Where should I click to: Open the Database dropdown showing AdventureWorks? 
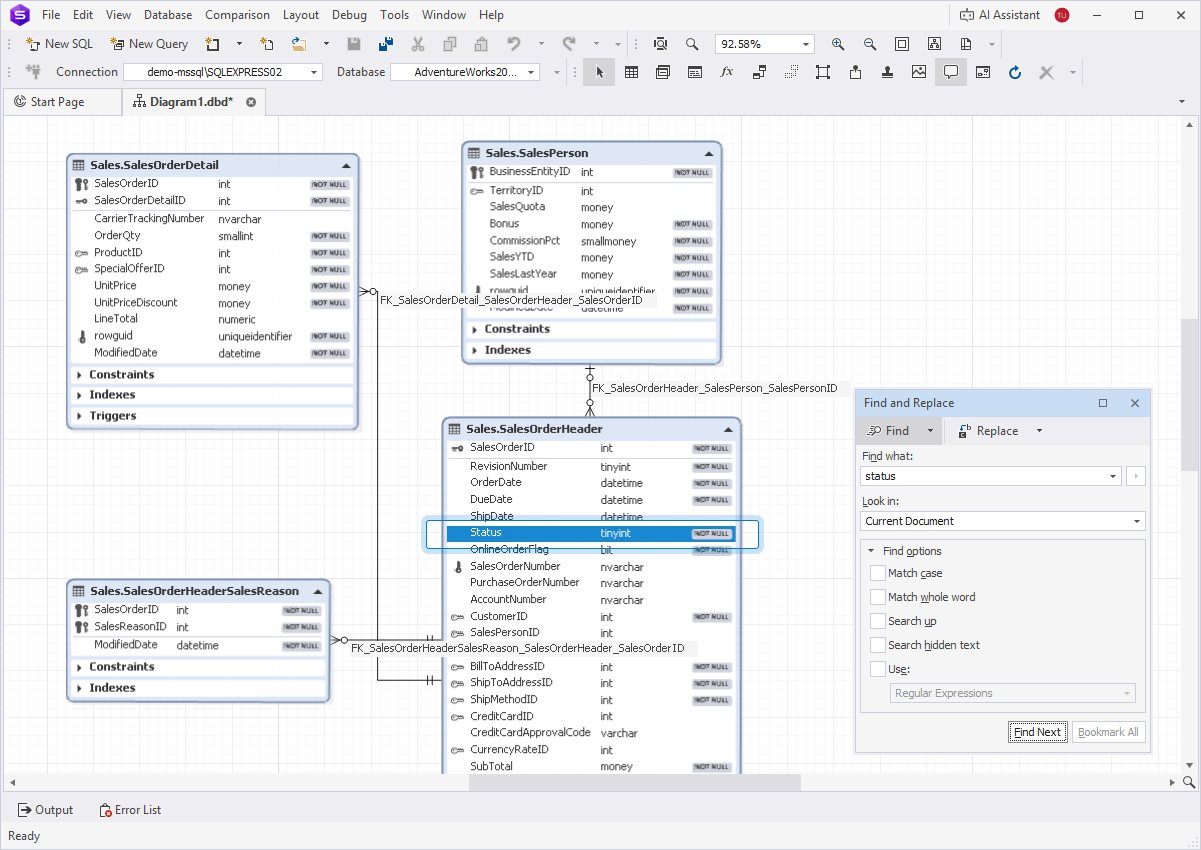coord(533,71)
